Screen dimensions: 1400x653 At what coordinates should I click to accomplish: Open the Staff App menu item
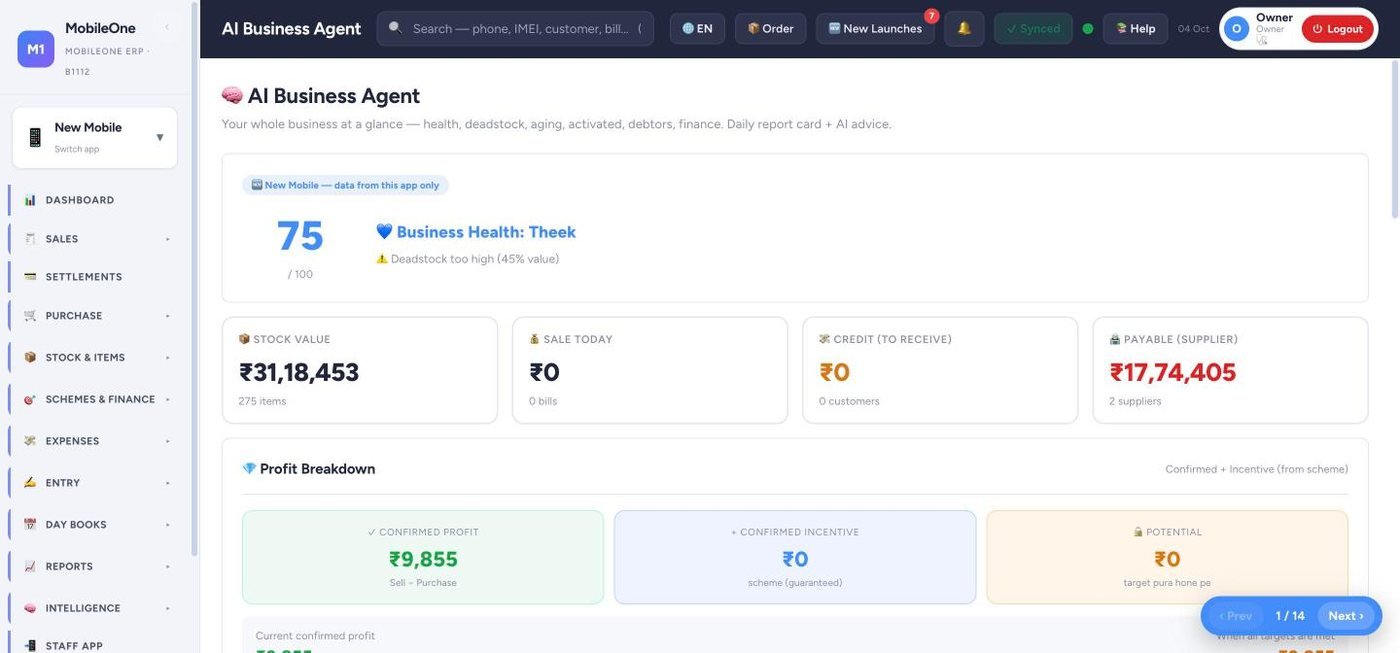pyautogui.click(x=97, y=646)
